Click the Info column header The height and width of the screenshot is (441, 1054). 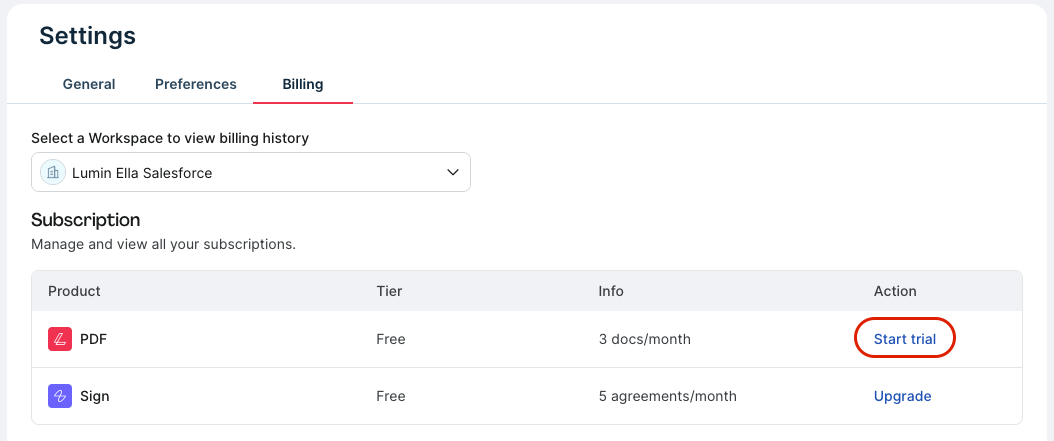[611, 291]
